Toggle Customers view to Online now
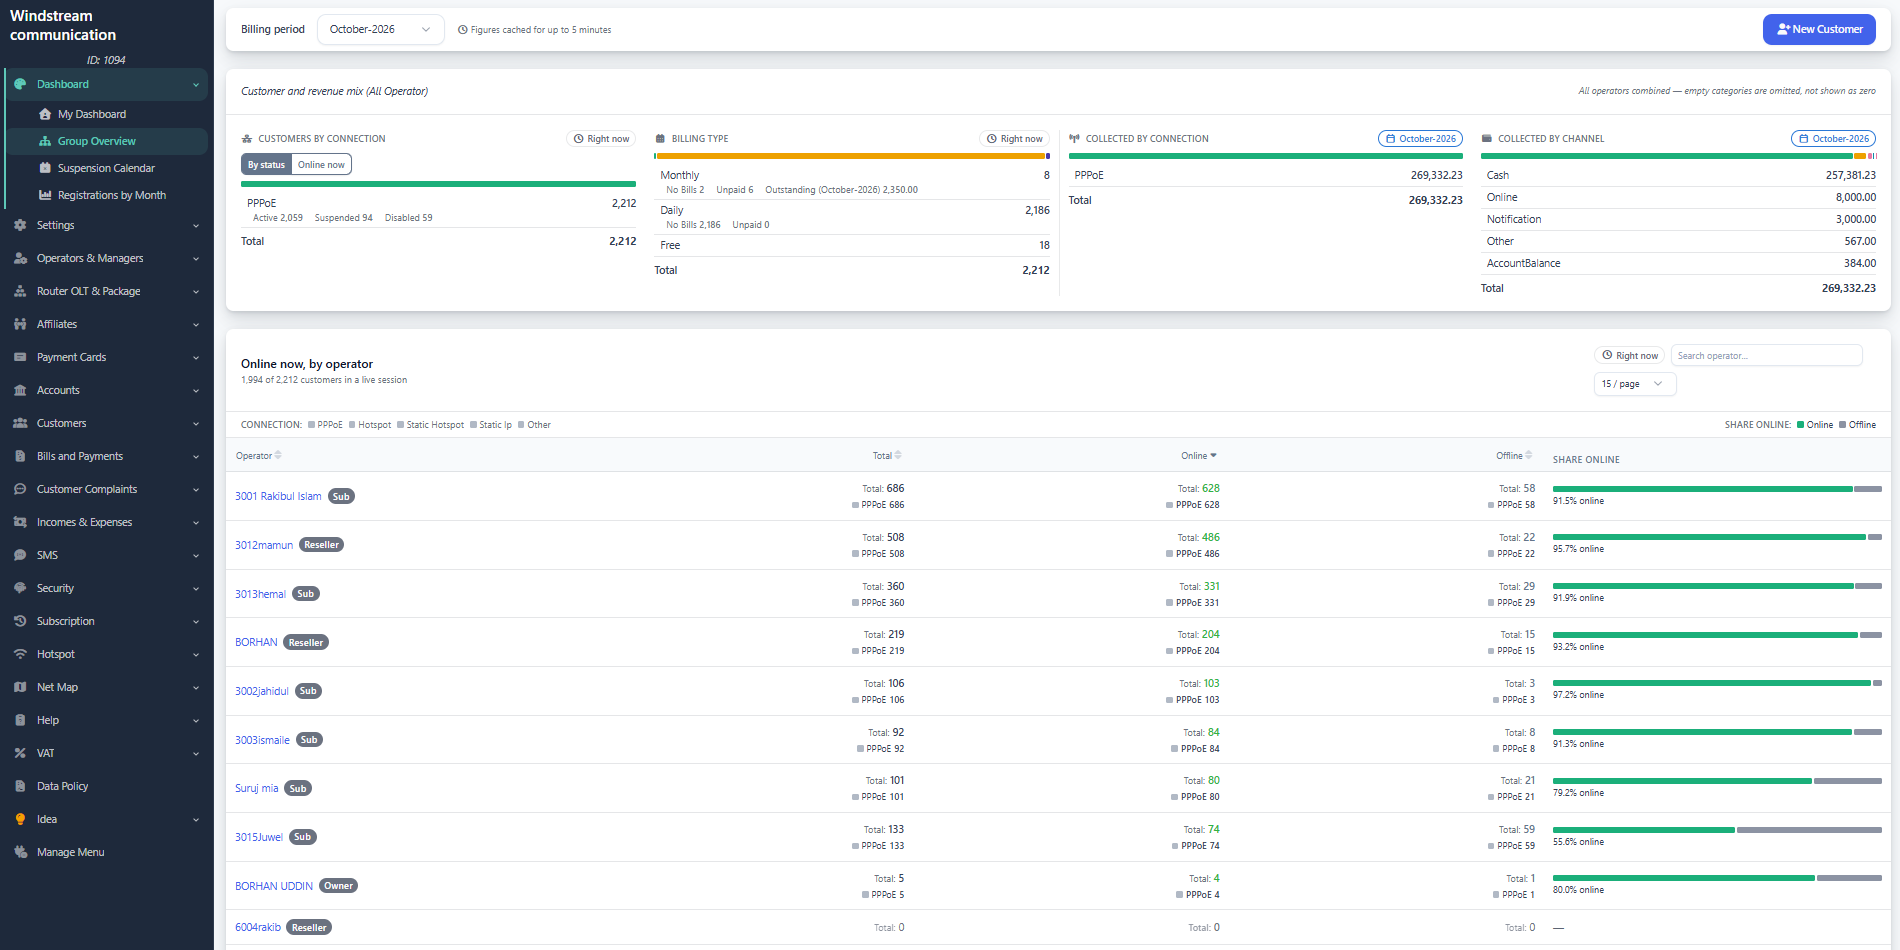The height and width of the screenshot is (950, 1900). coord(321,165)
